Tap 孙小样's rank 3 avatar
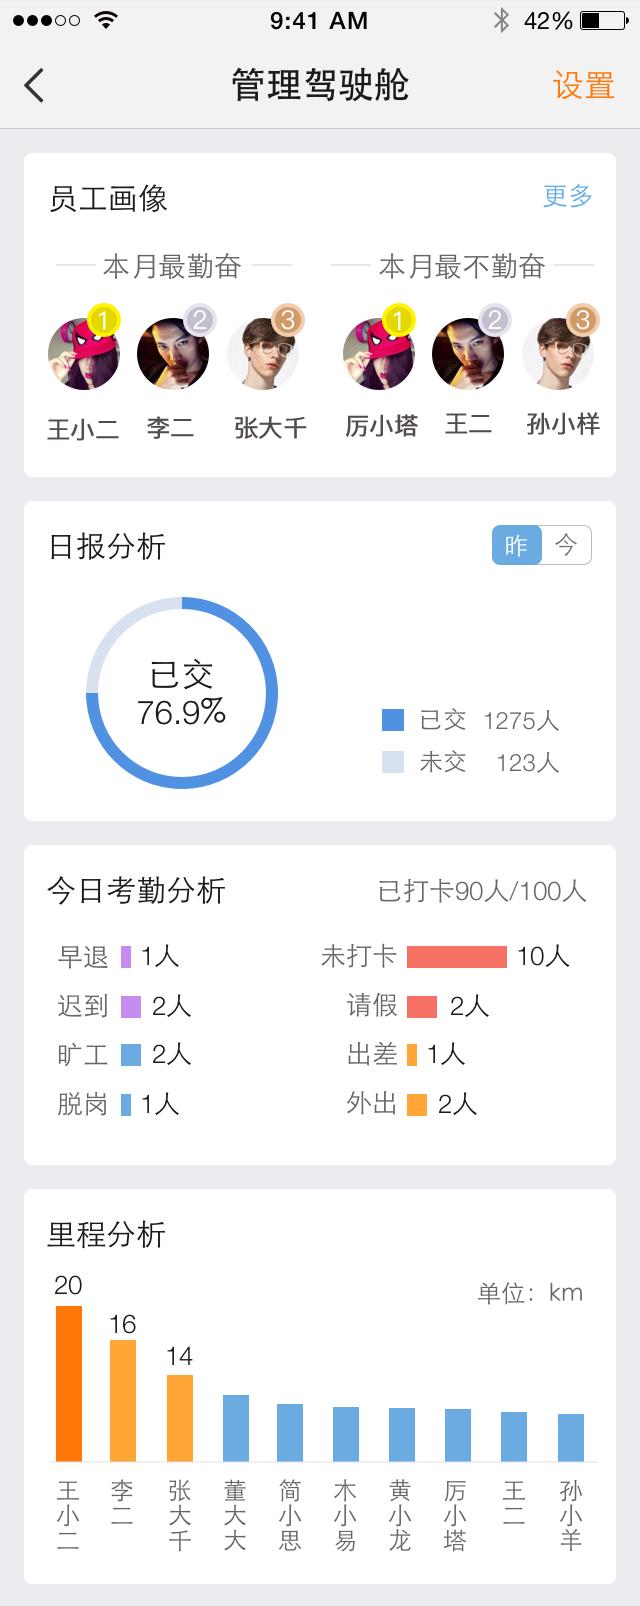 point(558,354)
